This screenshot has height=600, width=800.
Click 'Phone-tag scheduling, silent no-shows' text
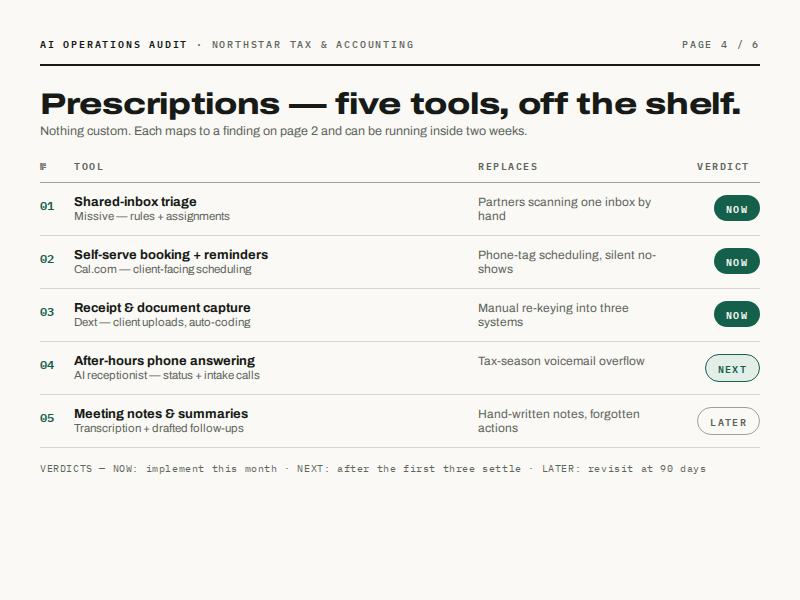point(567,262)
